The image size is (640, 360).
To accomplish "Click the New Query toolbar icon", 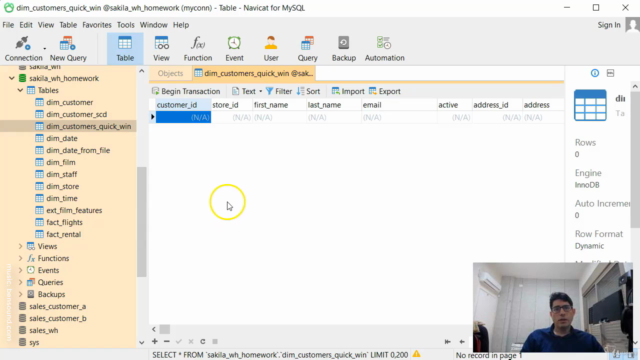I will (68, 48).
